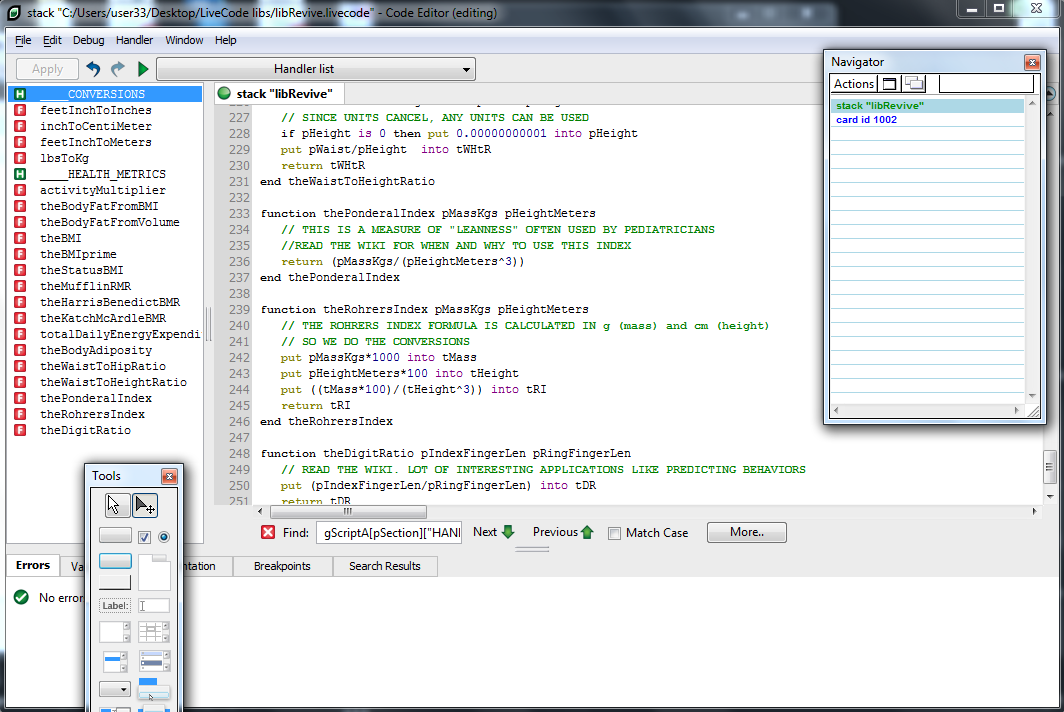
Task: Click the H icon beside HEALTH_METRICS
Action: click(20, 174)
